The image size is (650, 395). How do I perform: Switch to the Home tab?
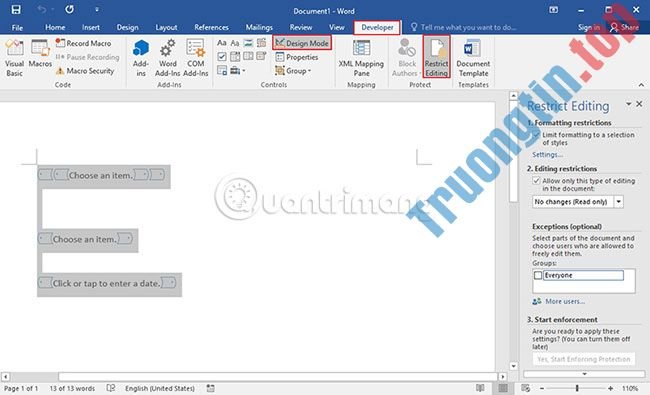(x=55, y=27)
